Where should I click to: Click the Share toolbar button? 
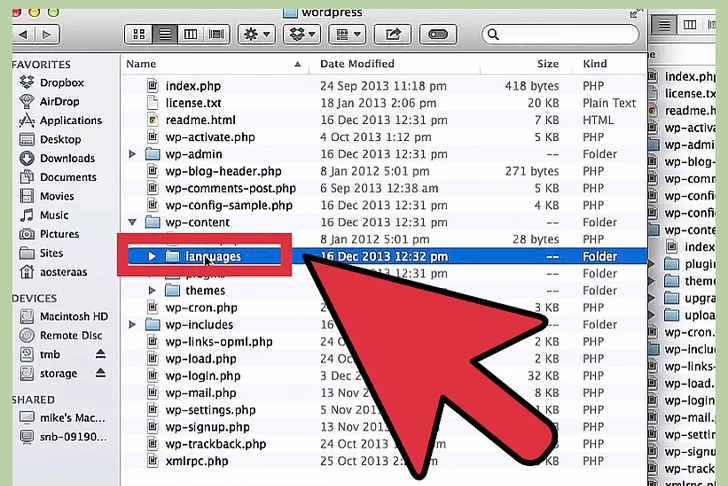coord(393,34)
